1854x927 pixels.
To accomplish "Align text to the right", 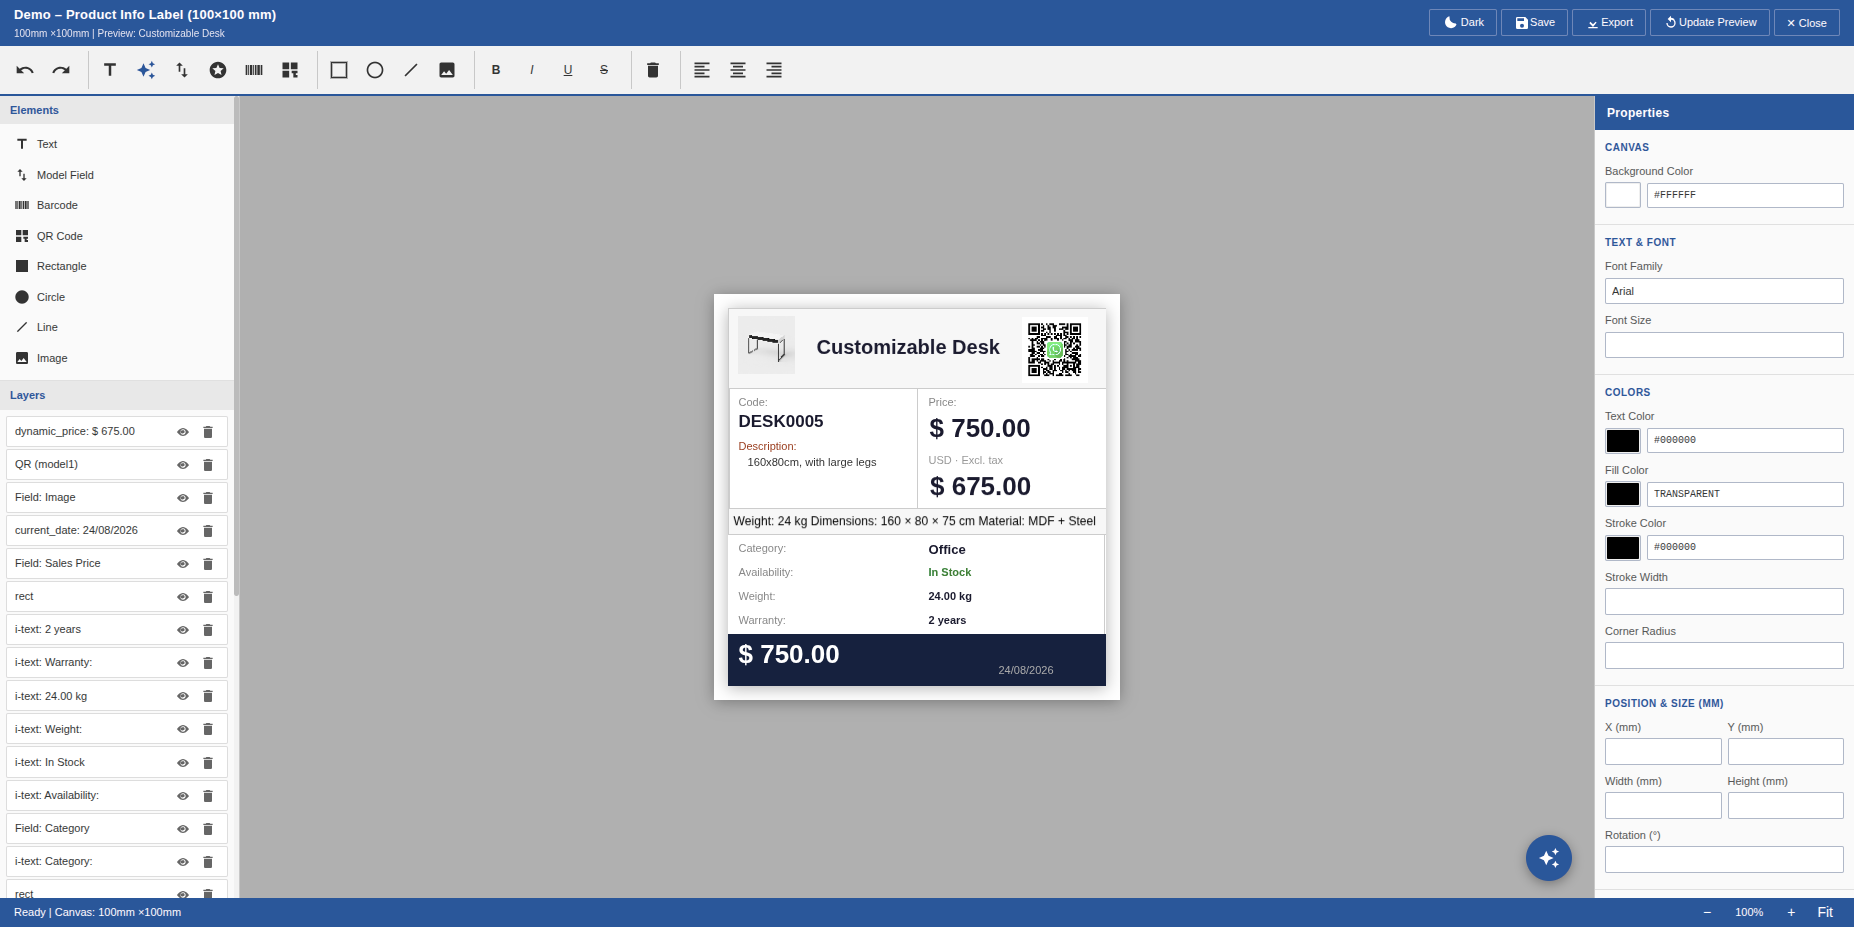I will click(774, 70).
